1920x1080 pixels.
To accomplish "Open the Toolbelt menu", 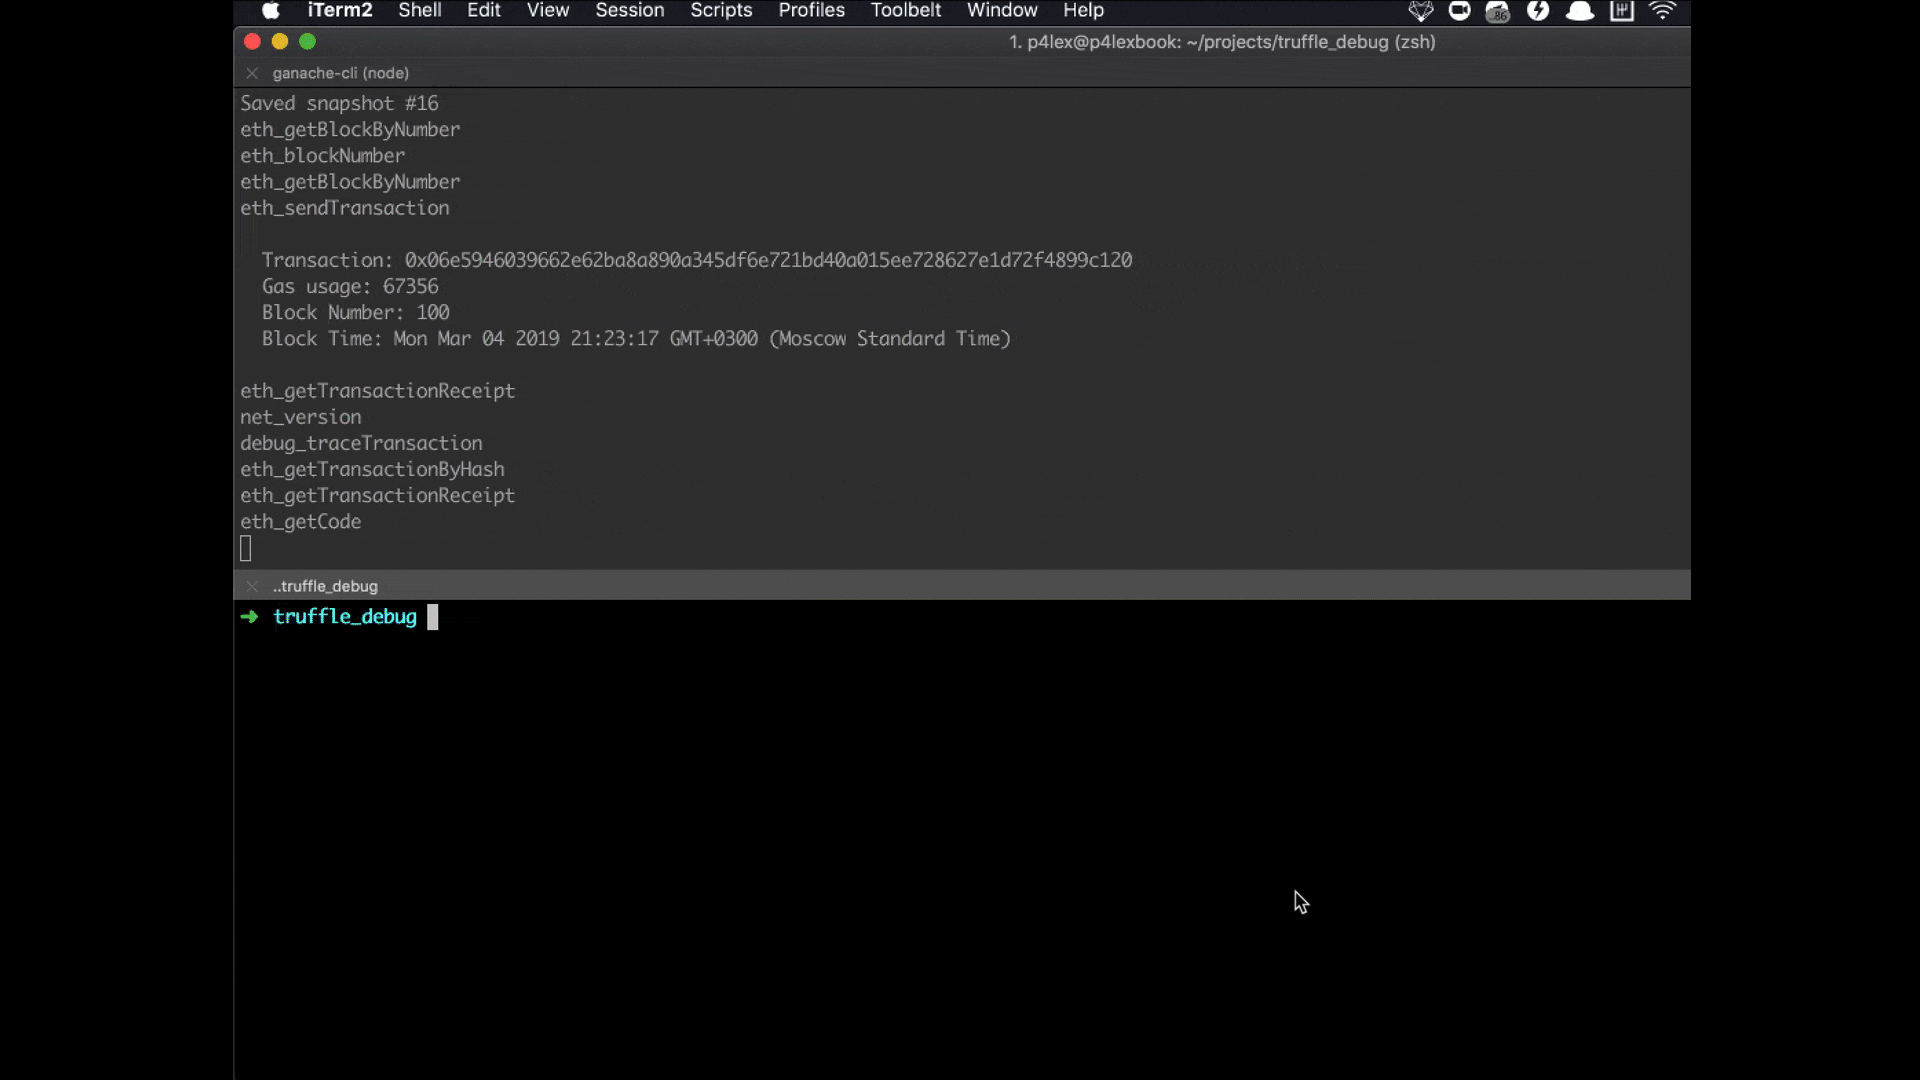I will (x=906, y=11).
